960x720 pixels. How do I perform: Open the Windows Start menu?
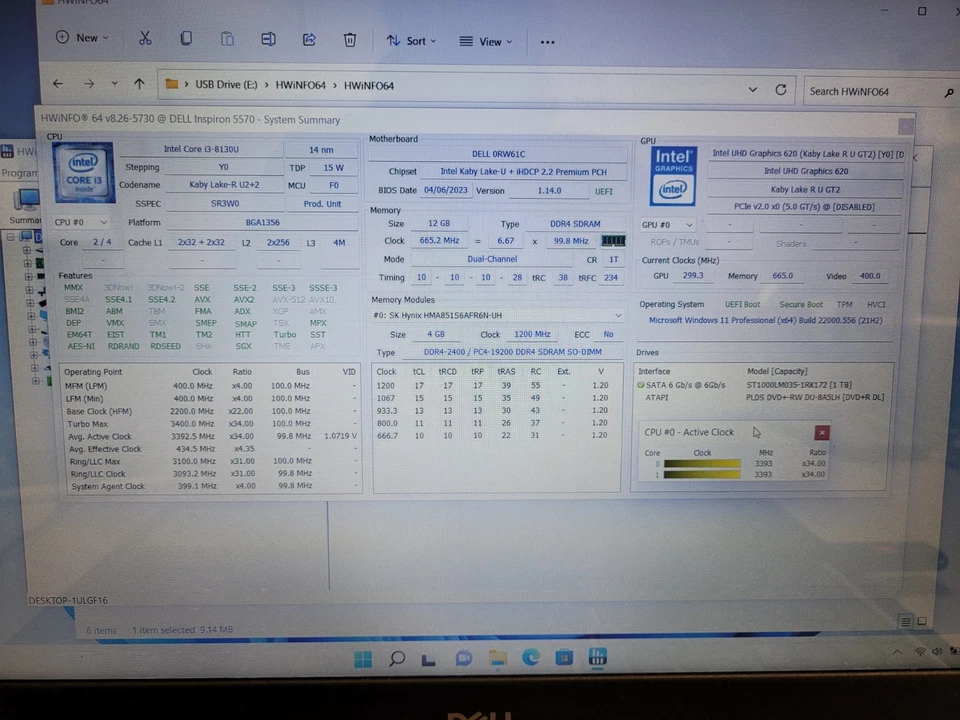click(x=362, y=659)
